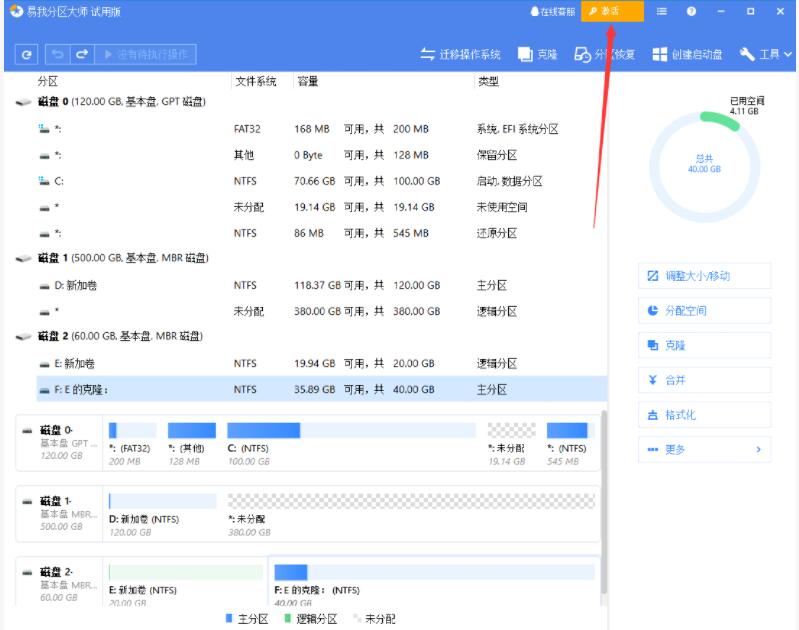Click 分配空间 allocate space button
This screenshot has width=799, height=630.
(704, 311)
